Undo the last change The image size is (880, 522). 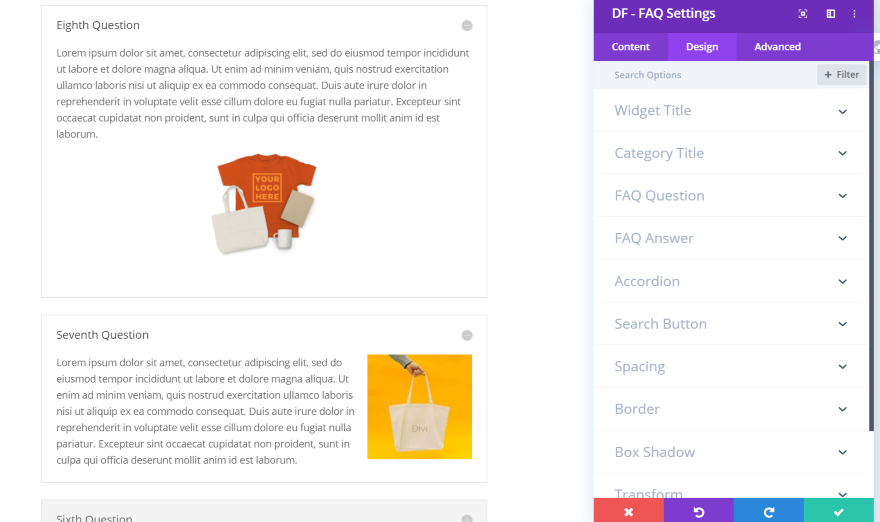point(698,511)
